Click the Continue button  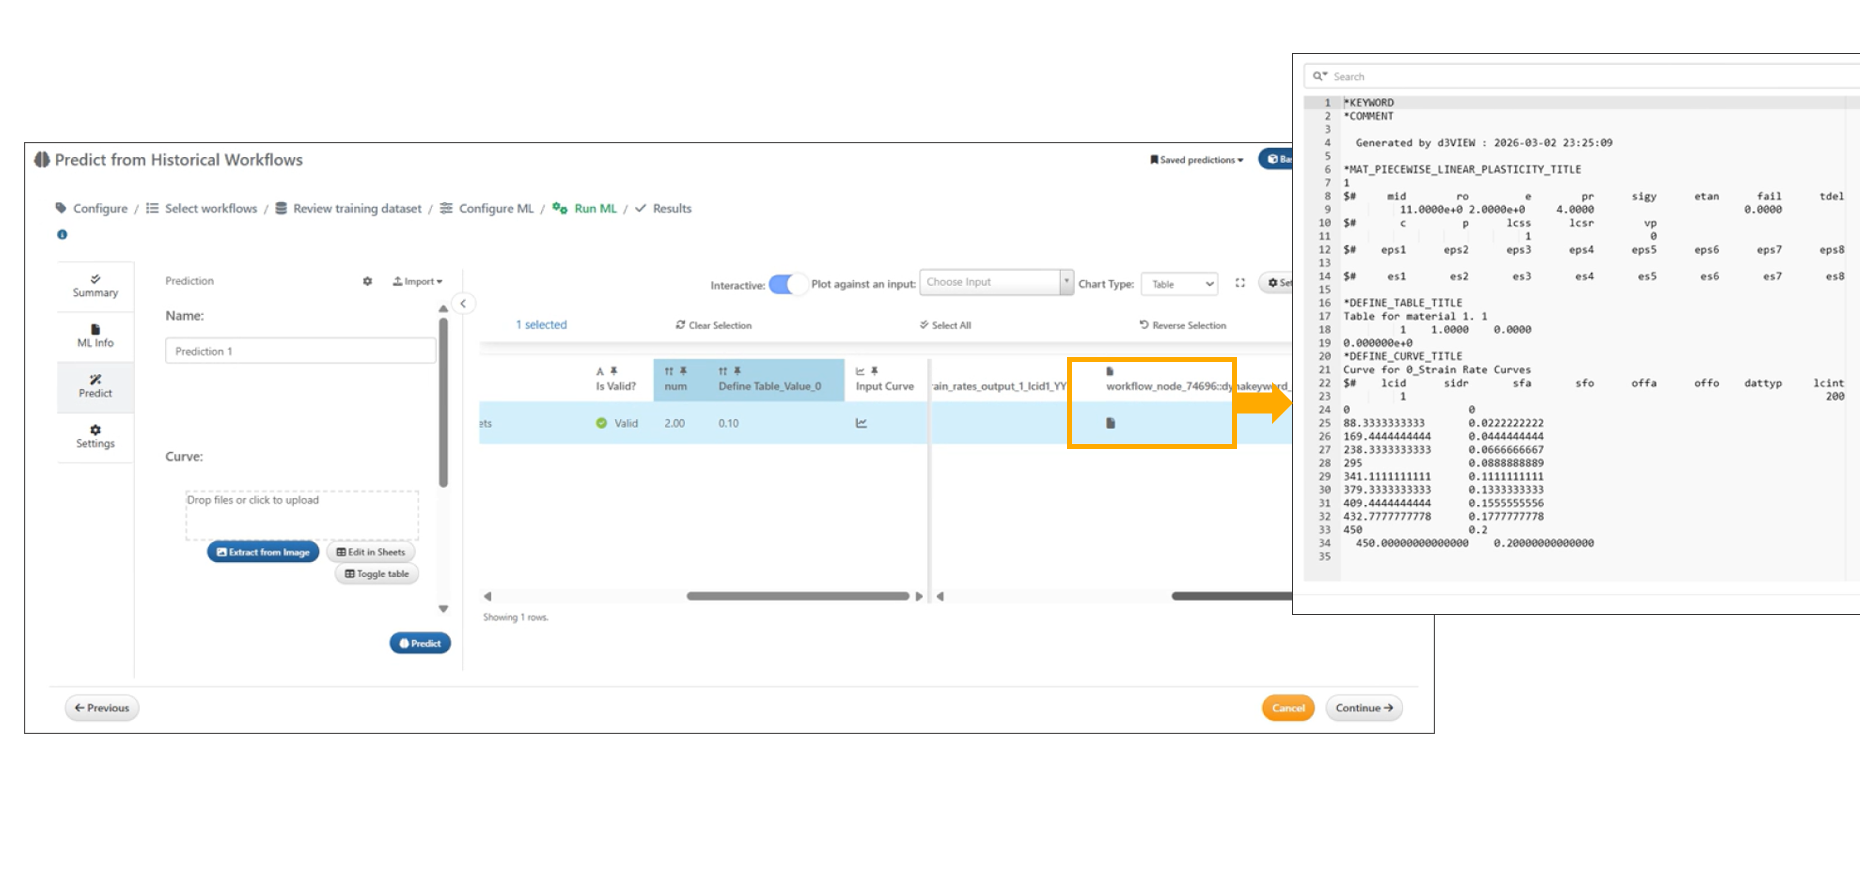tap(1364, 708)
